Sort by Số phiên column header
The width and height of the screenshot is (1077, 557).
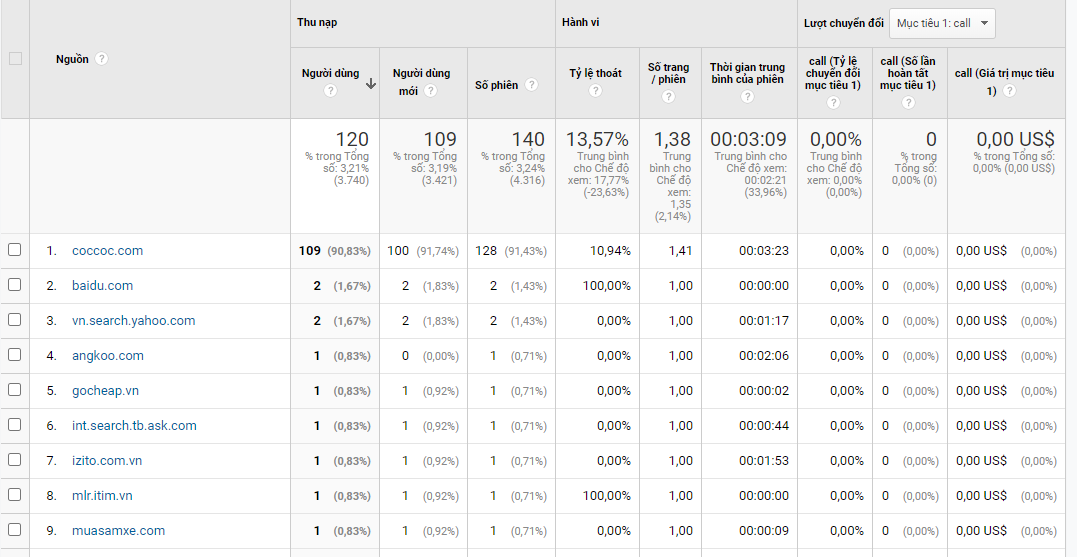click(x=497, y=85)
